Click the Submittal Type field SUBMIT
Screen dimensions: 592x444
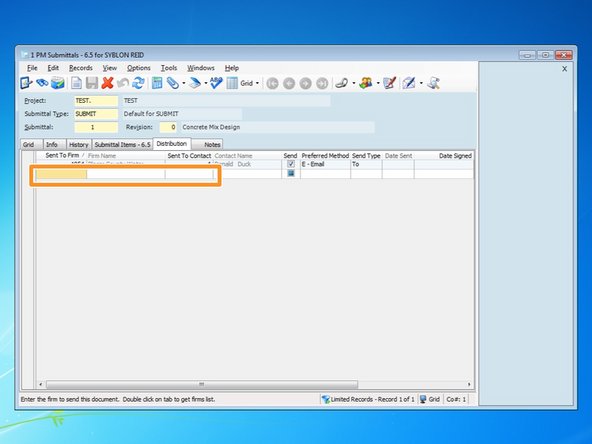[96, 114]
